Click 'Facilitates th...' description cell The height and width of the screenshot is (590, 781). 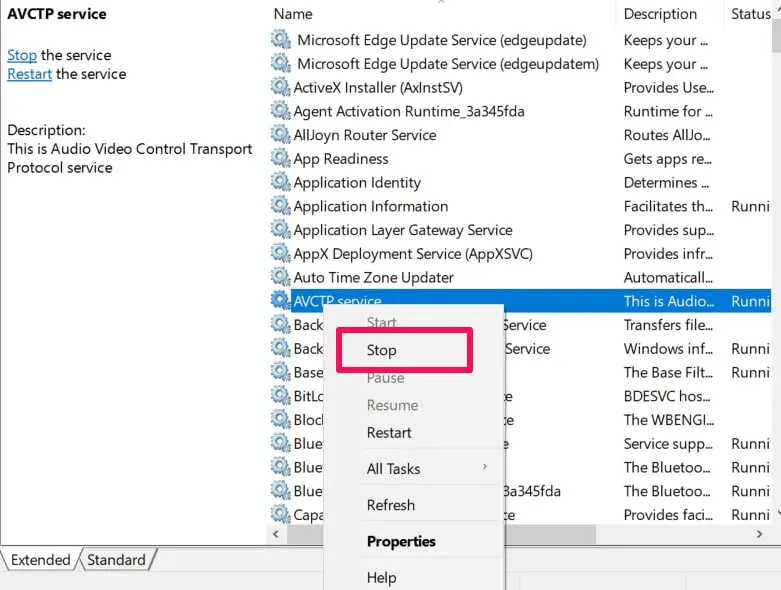(x=668, y=206)
